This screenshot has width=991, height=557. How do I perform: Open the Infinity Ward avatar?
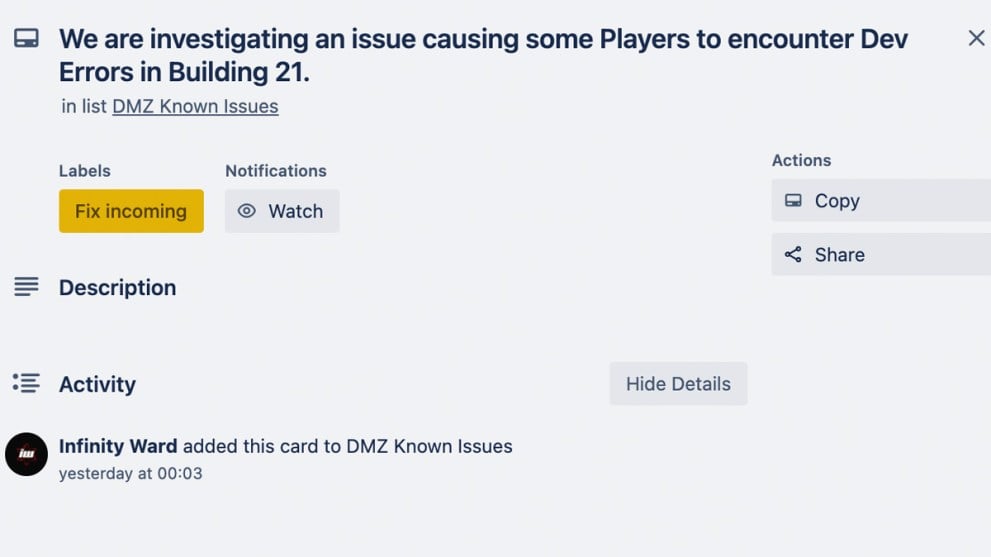click(26, 454)
